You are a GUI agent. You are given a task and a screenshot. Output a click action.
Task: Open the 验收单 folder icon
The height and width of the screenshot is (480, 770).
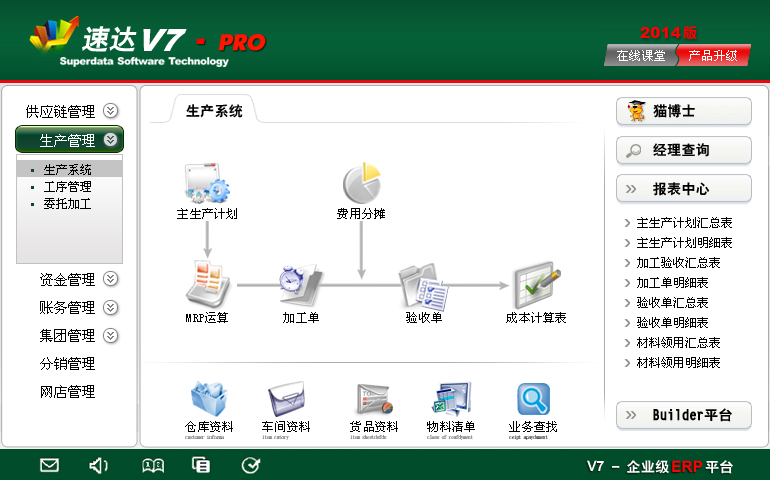[423, 287]
